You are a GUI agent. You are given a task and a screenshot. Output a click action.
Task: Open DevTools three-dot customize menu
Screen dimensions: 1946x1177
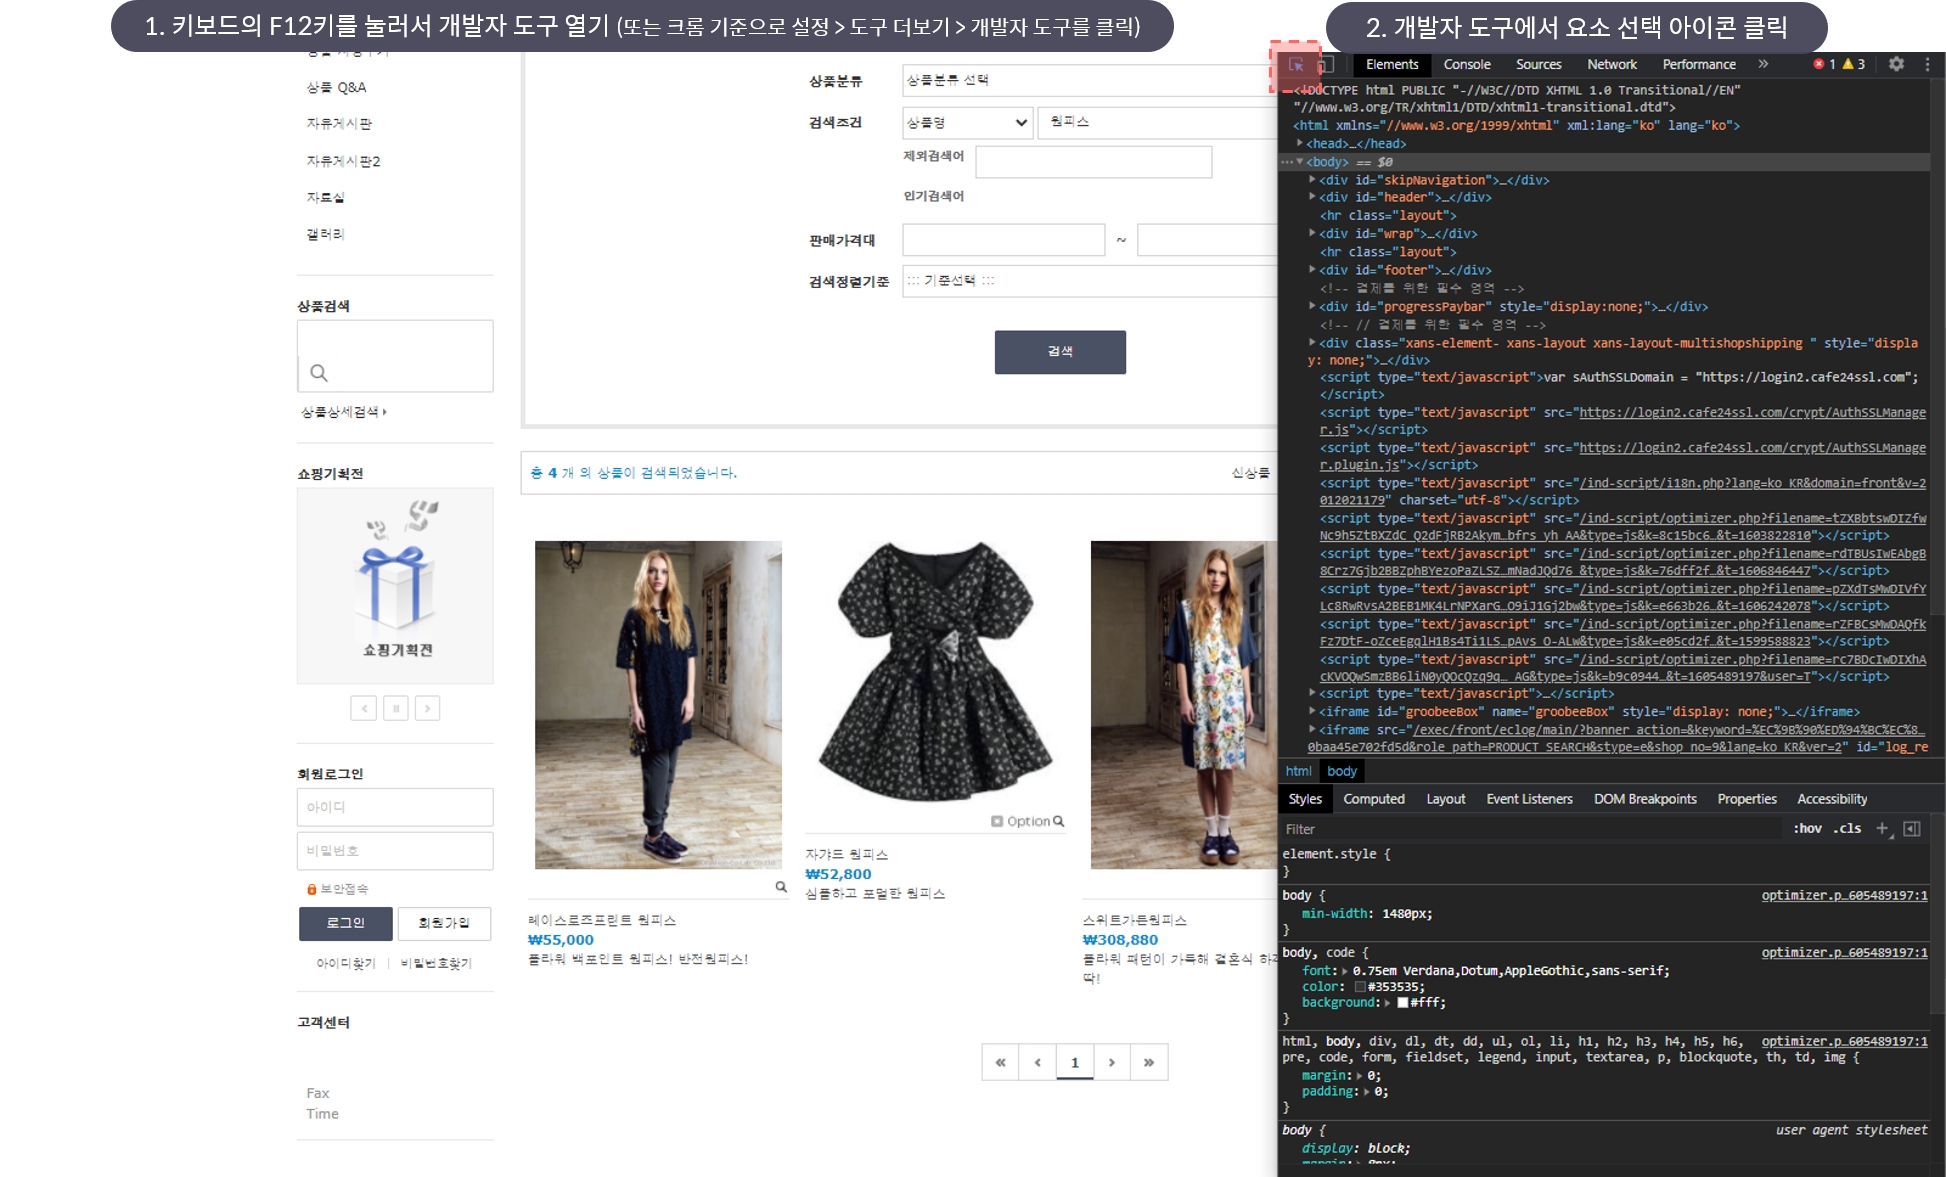(1927, 64)
